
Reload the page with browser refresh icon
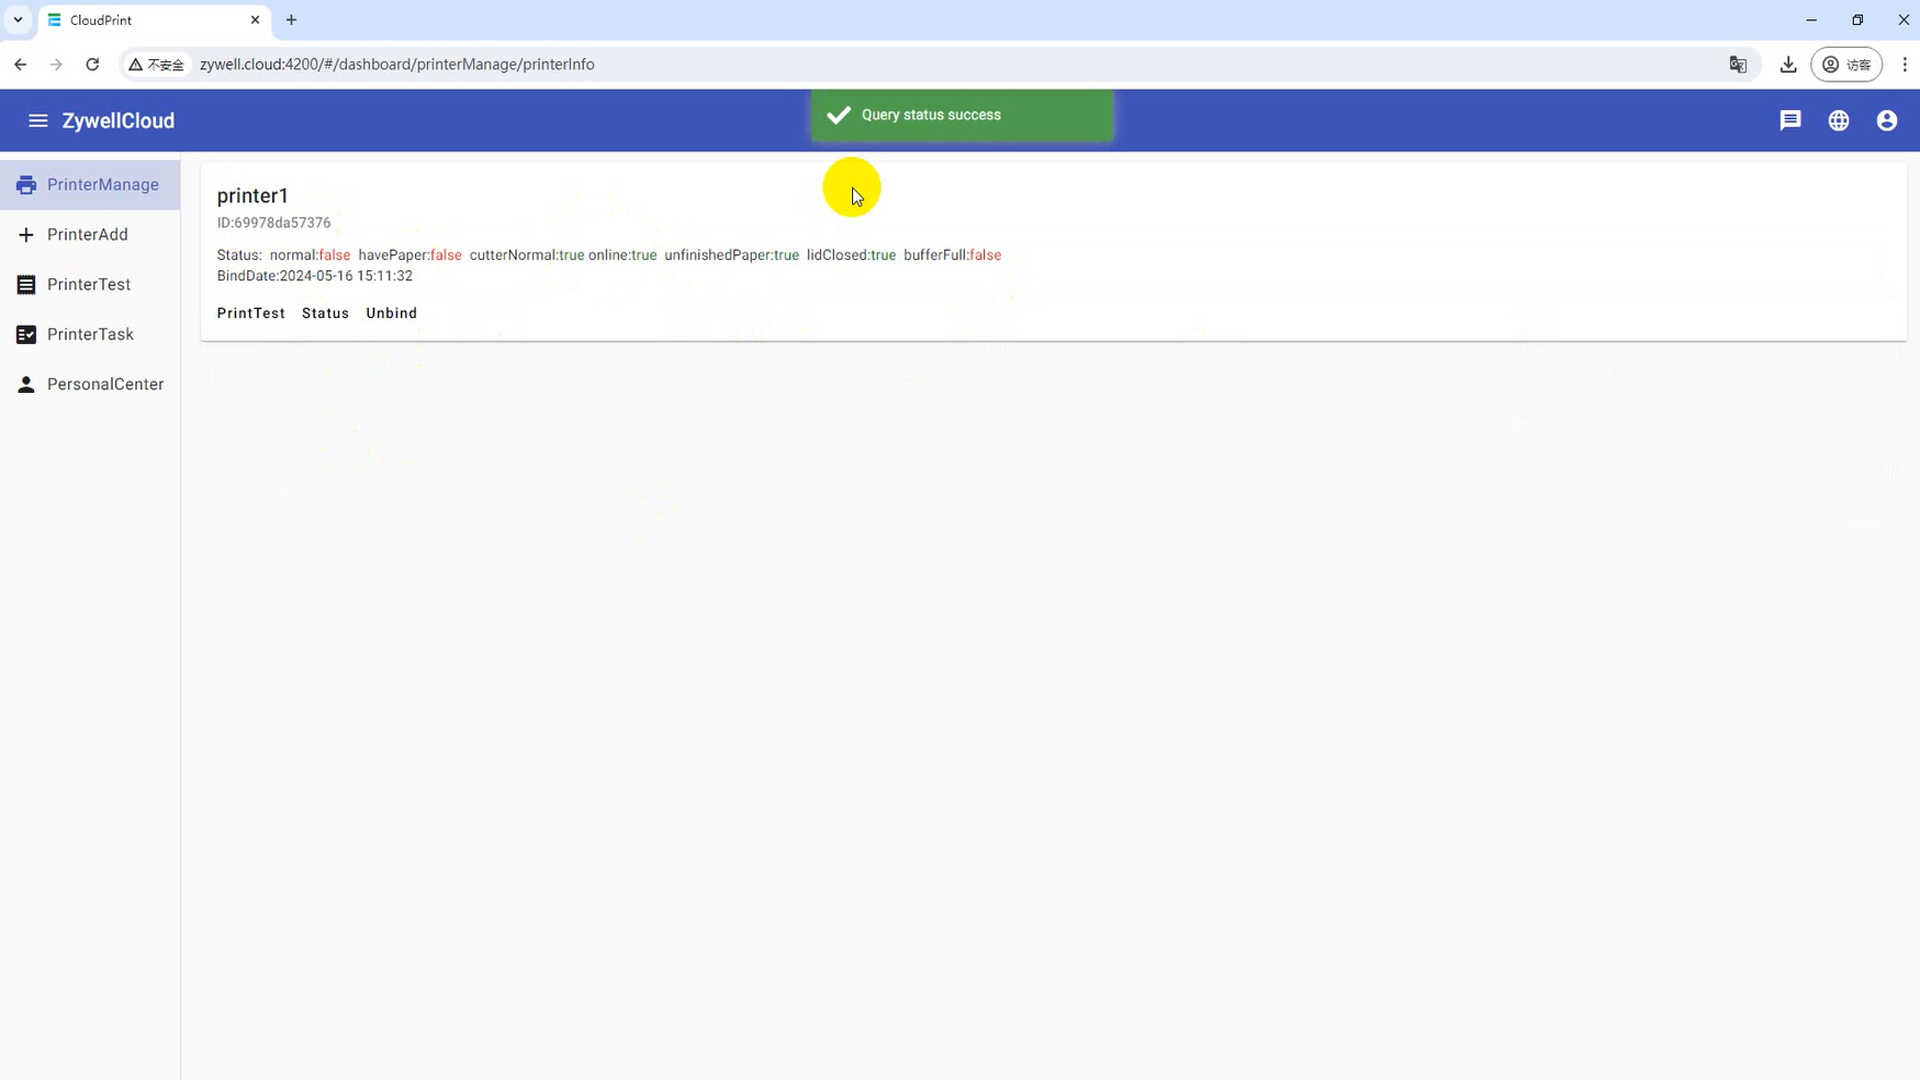92,65
